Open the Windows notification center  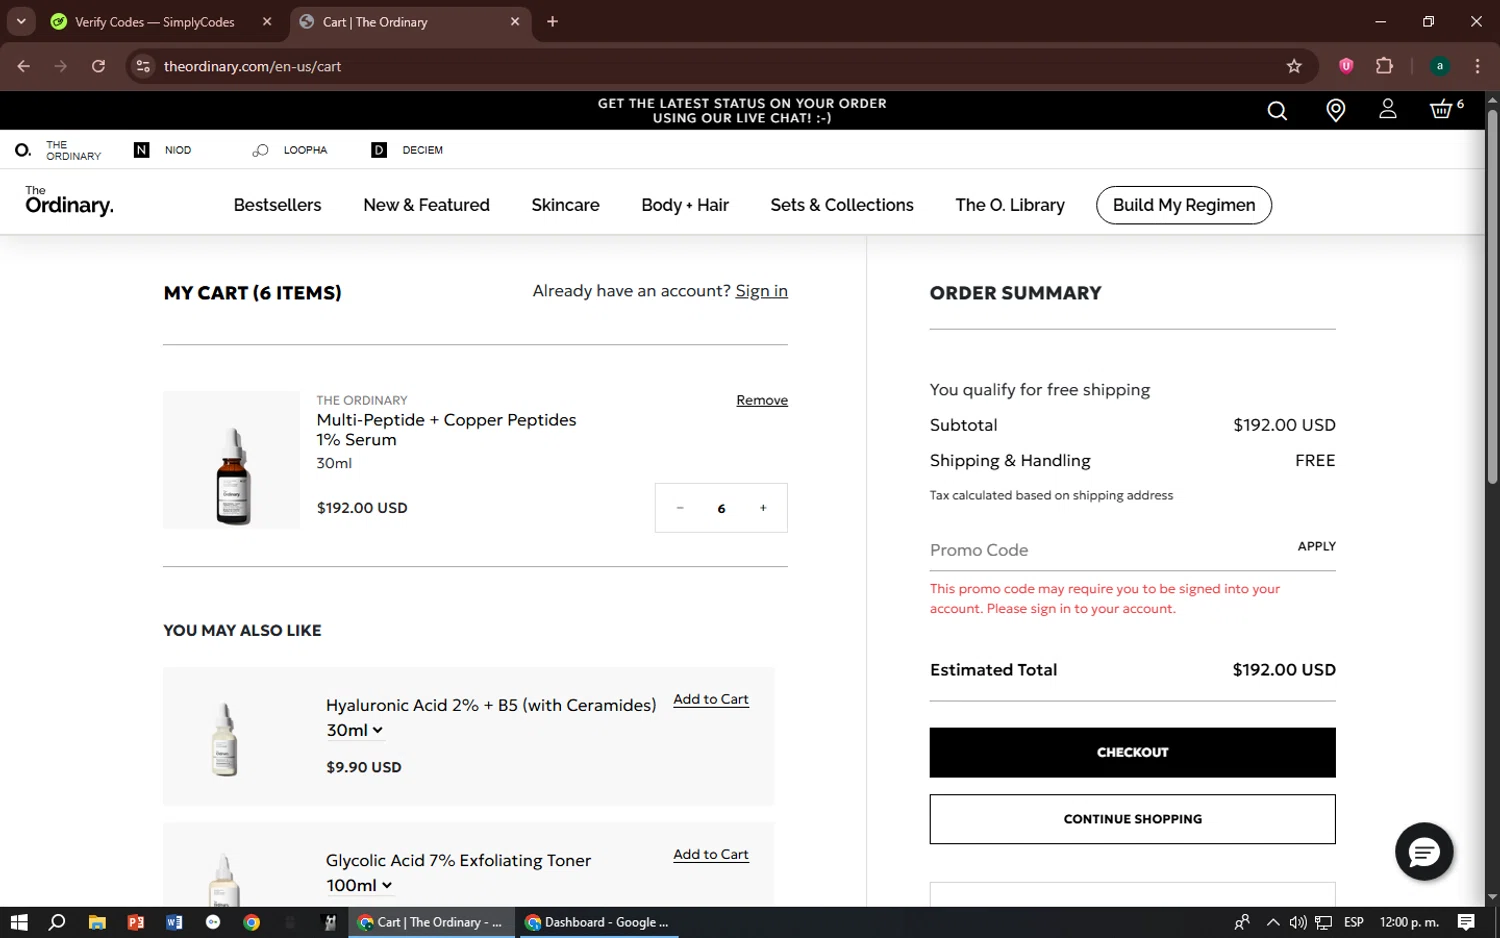coord(1466,922)
